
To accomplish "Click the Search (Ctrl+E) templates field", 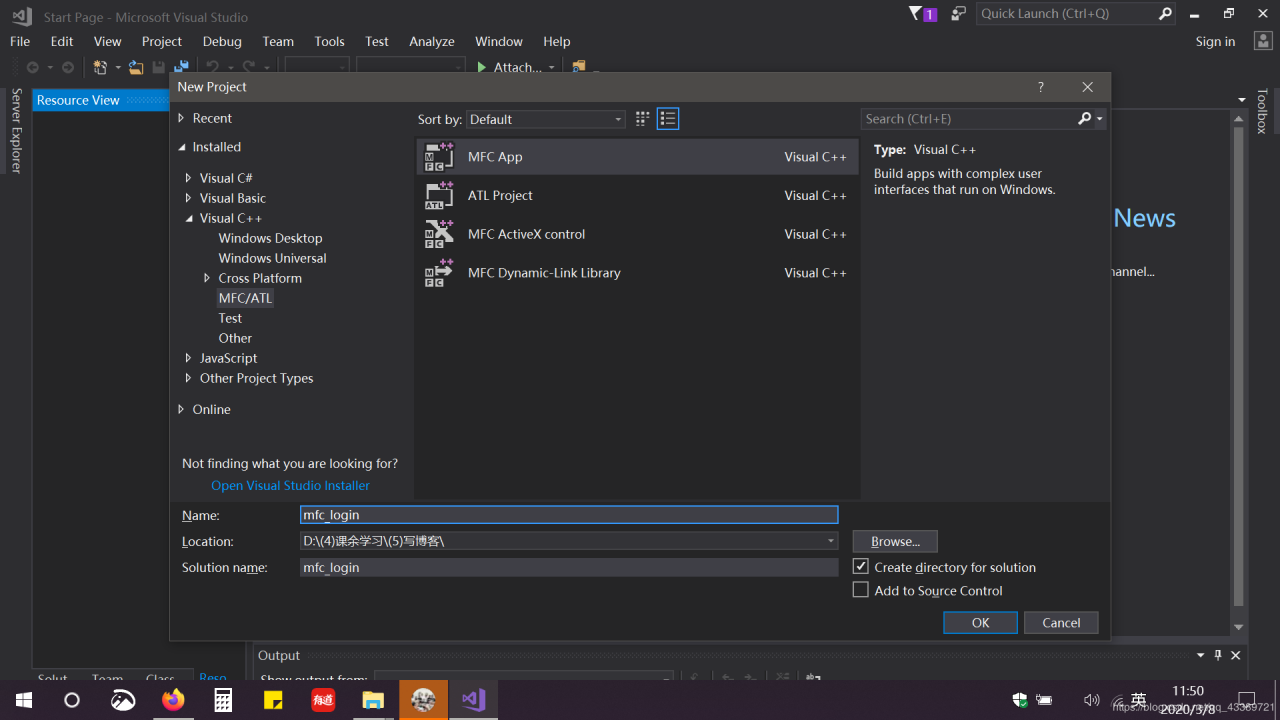I will 969,119.
